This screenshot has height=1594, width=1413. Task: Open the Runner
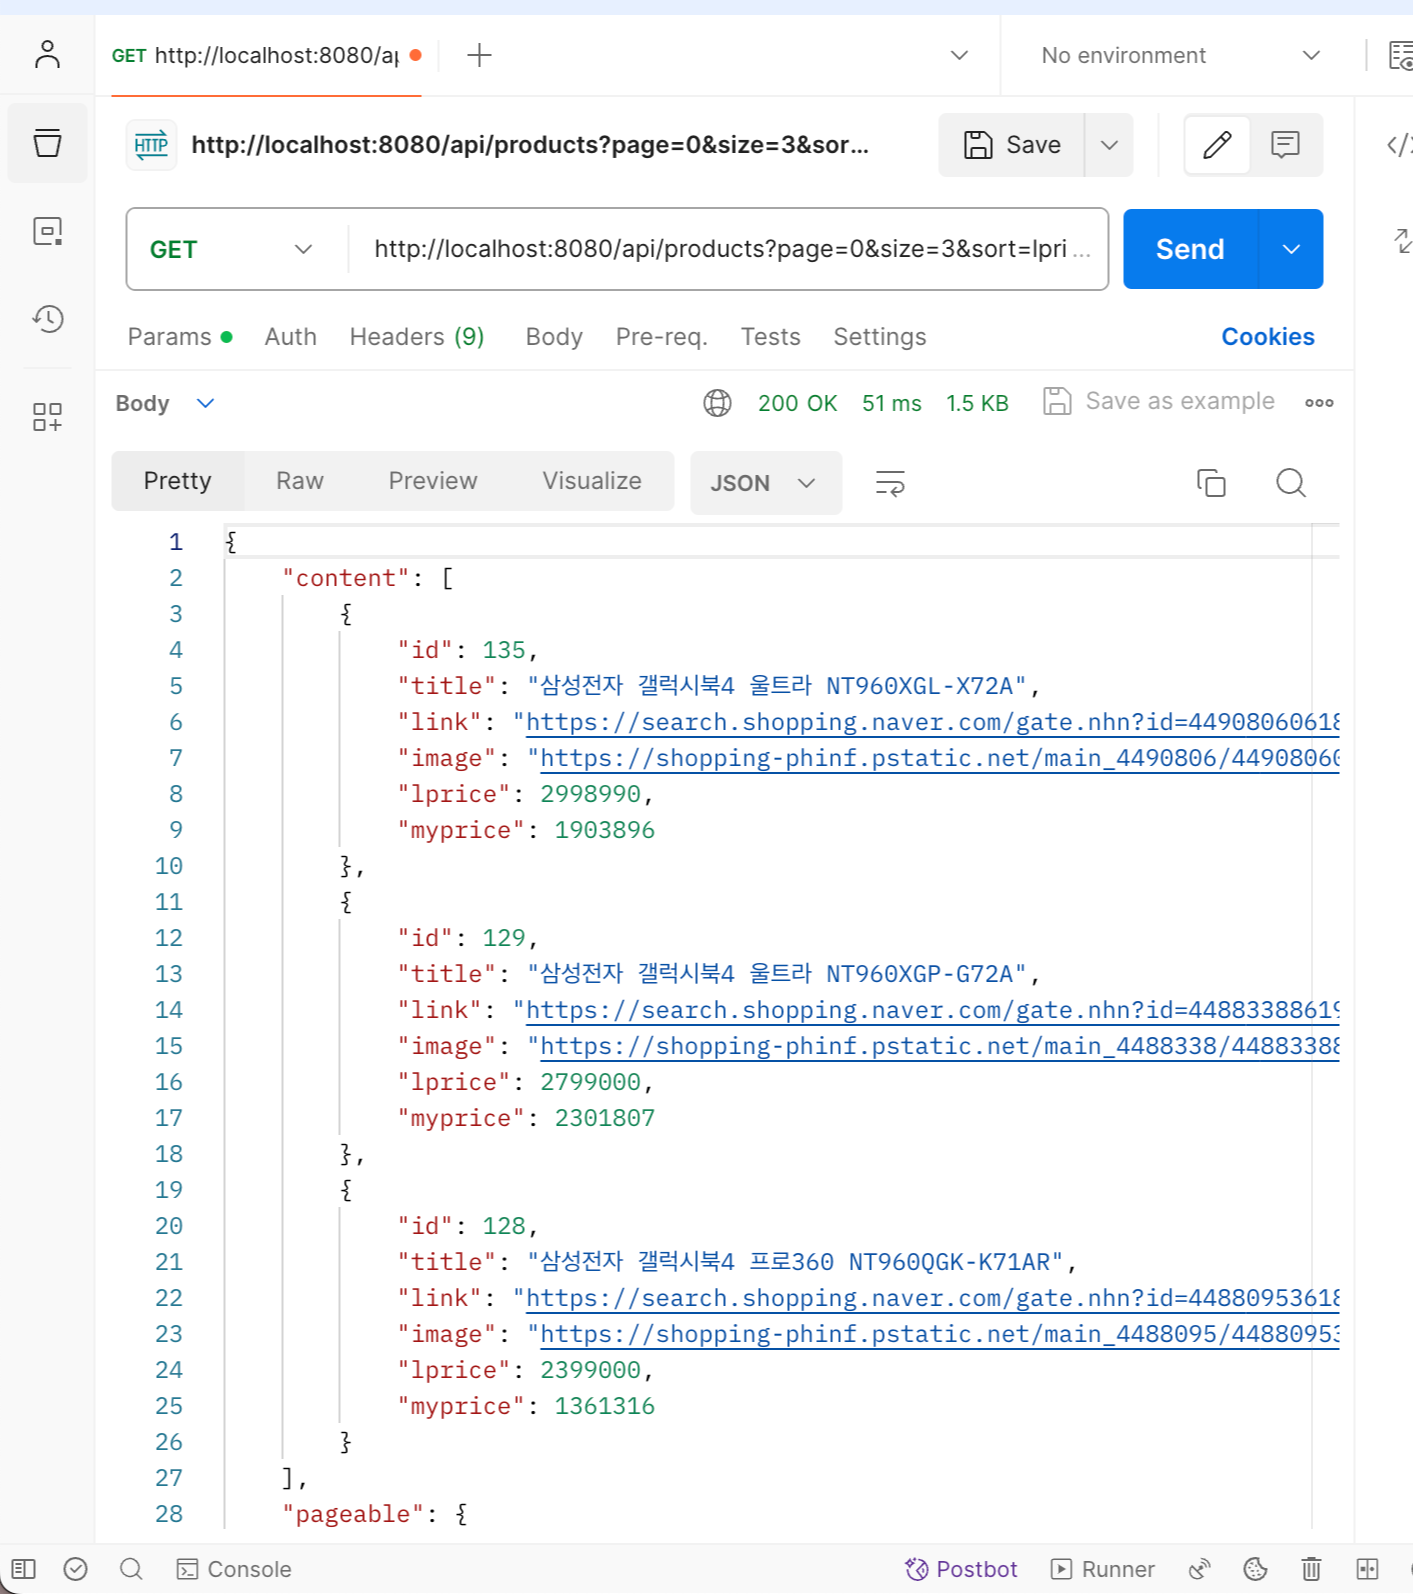pyautogui.click(x=1103, y=1569)
